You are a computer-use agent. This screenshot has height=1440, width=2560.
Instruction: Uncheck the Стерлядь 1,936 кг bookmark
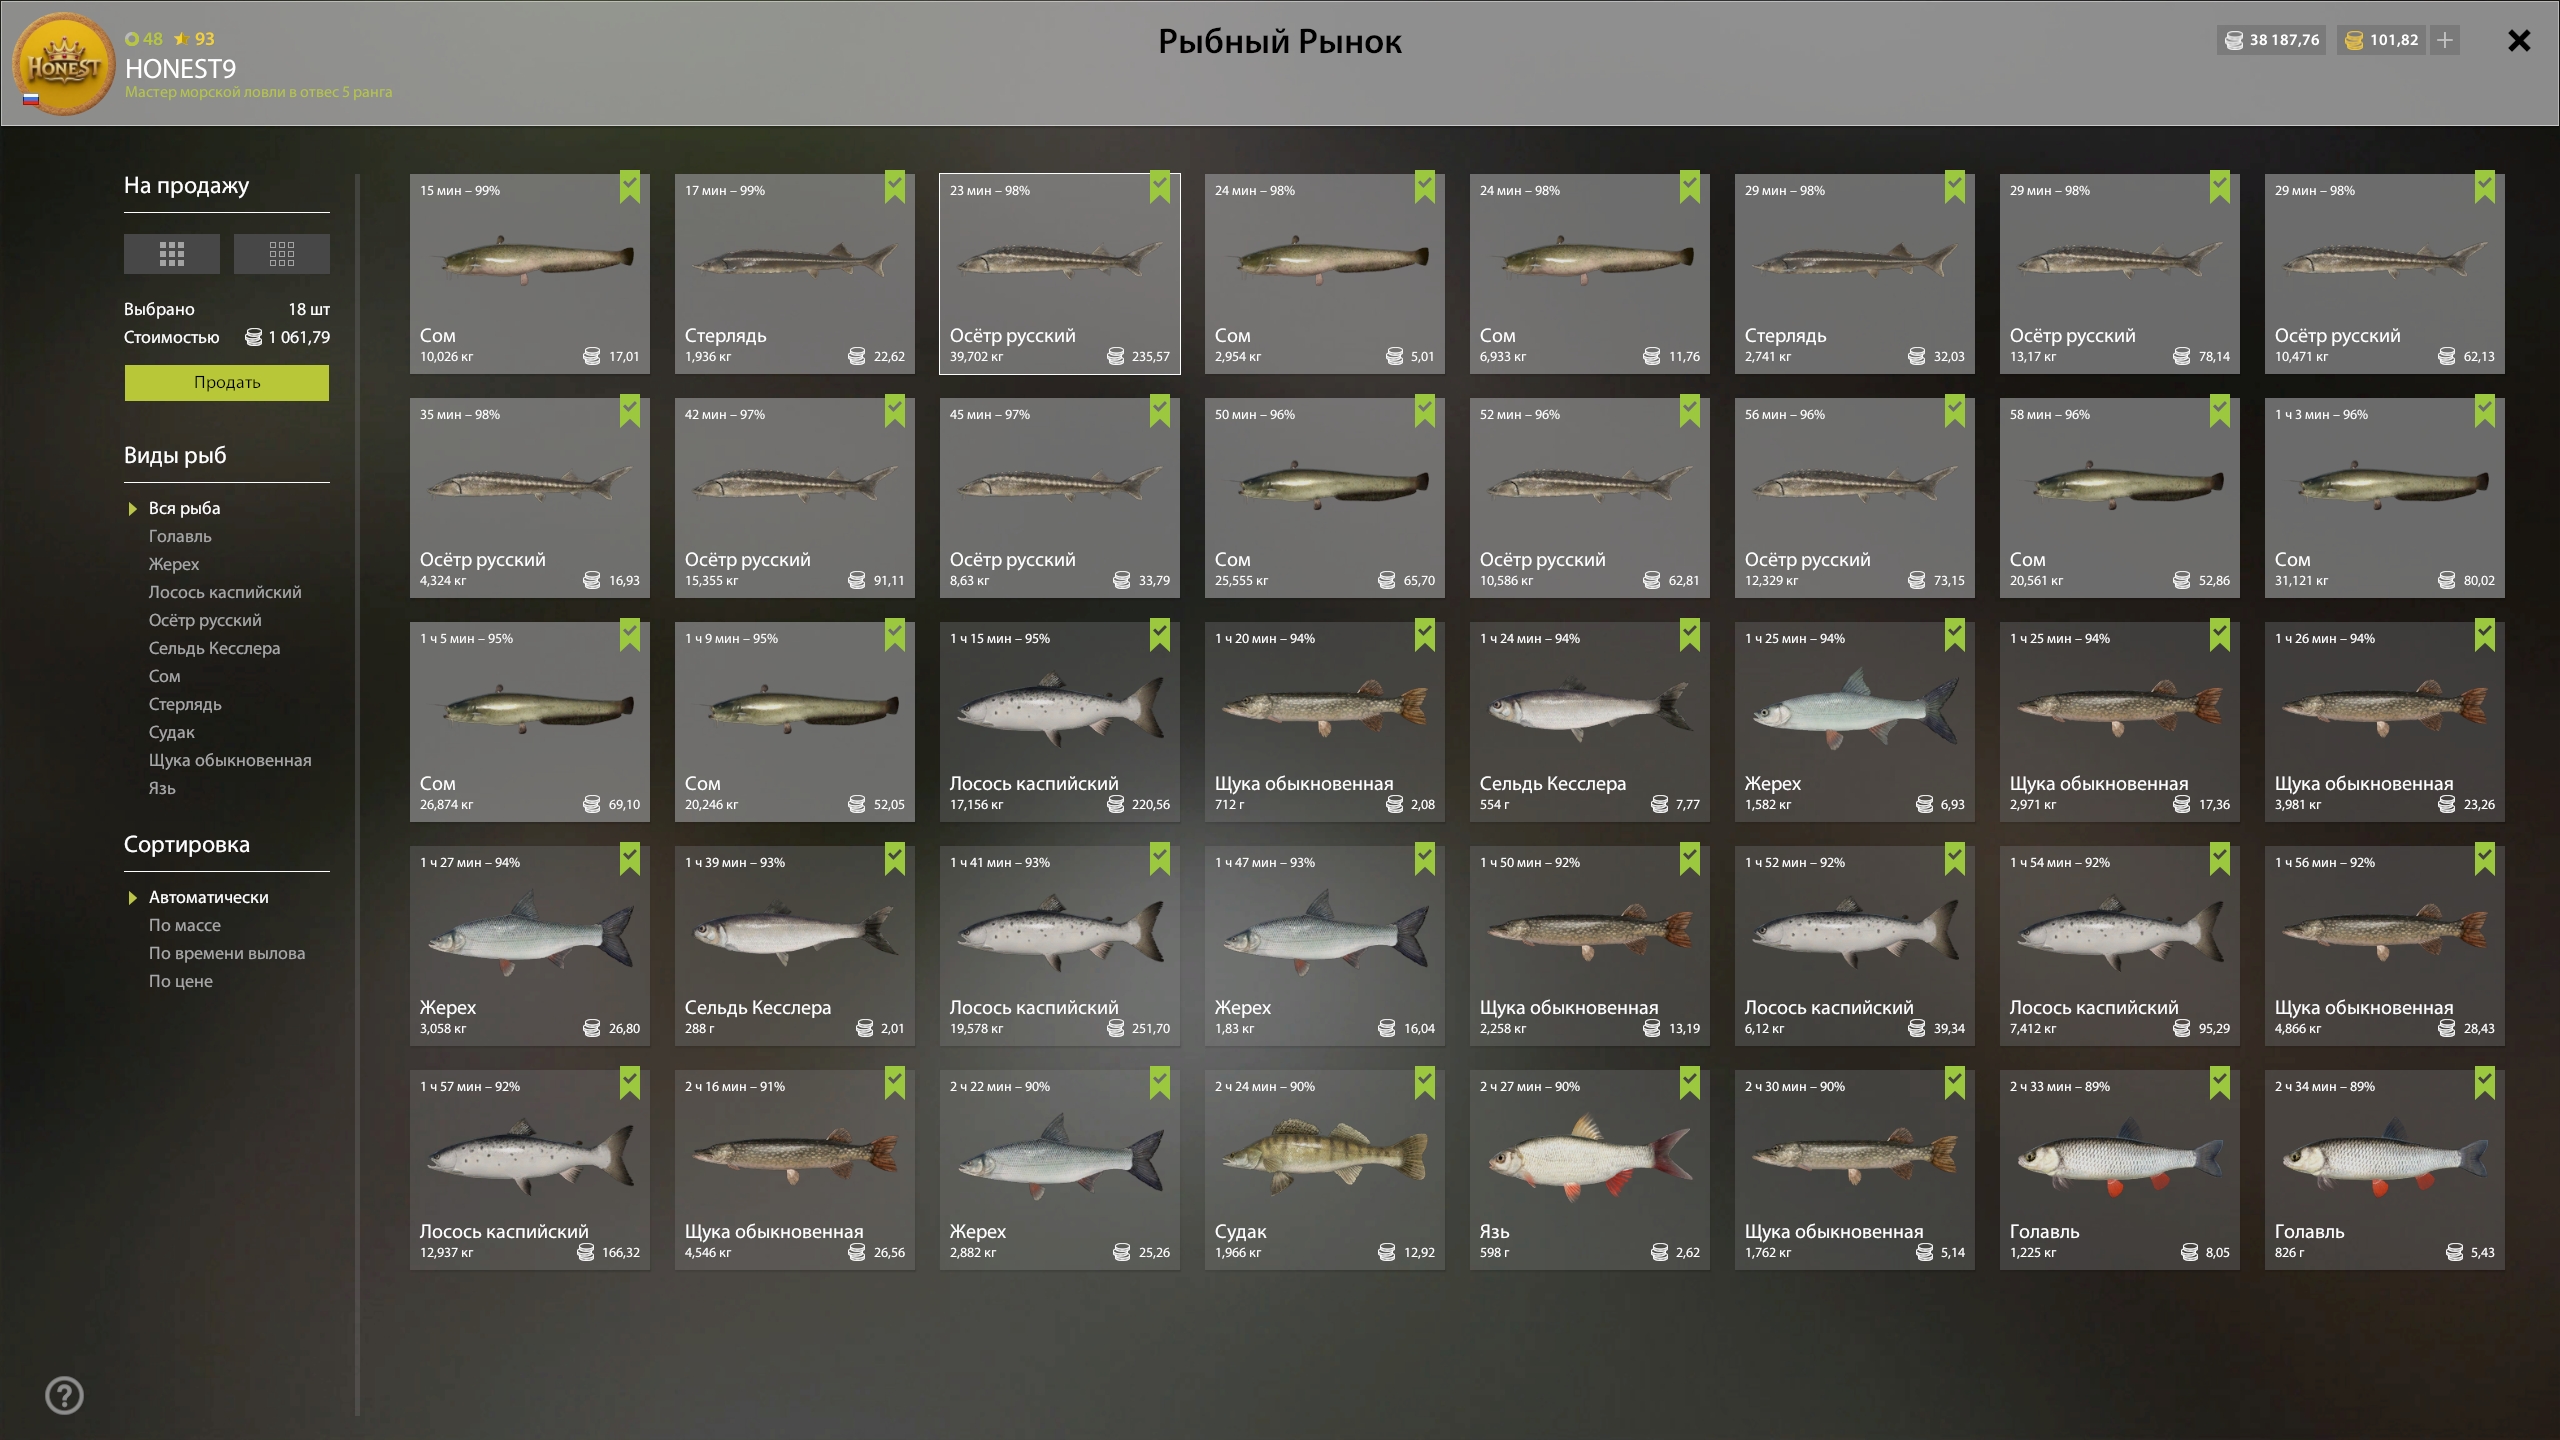(x=895, y=187)
